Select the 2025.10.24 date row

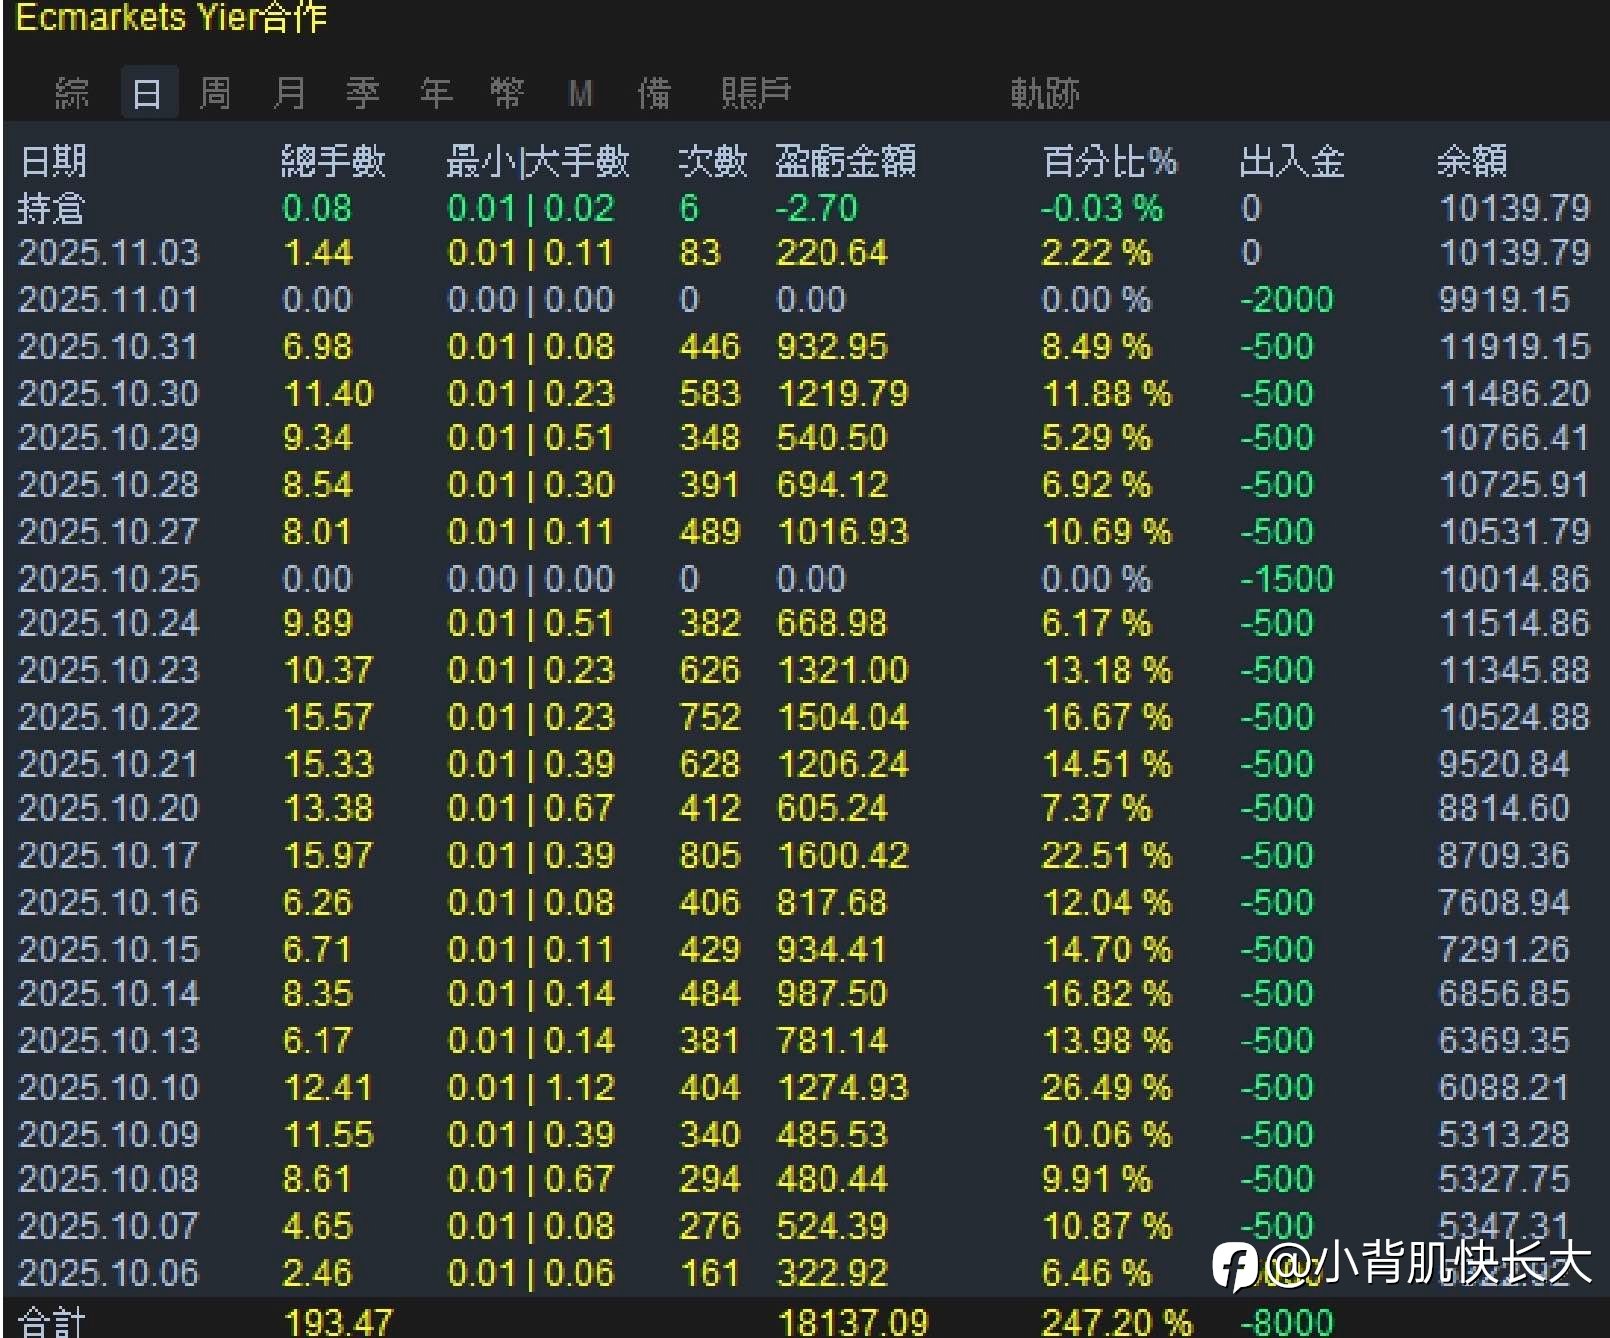coord(805,624)
